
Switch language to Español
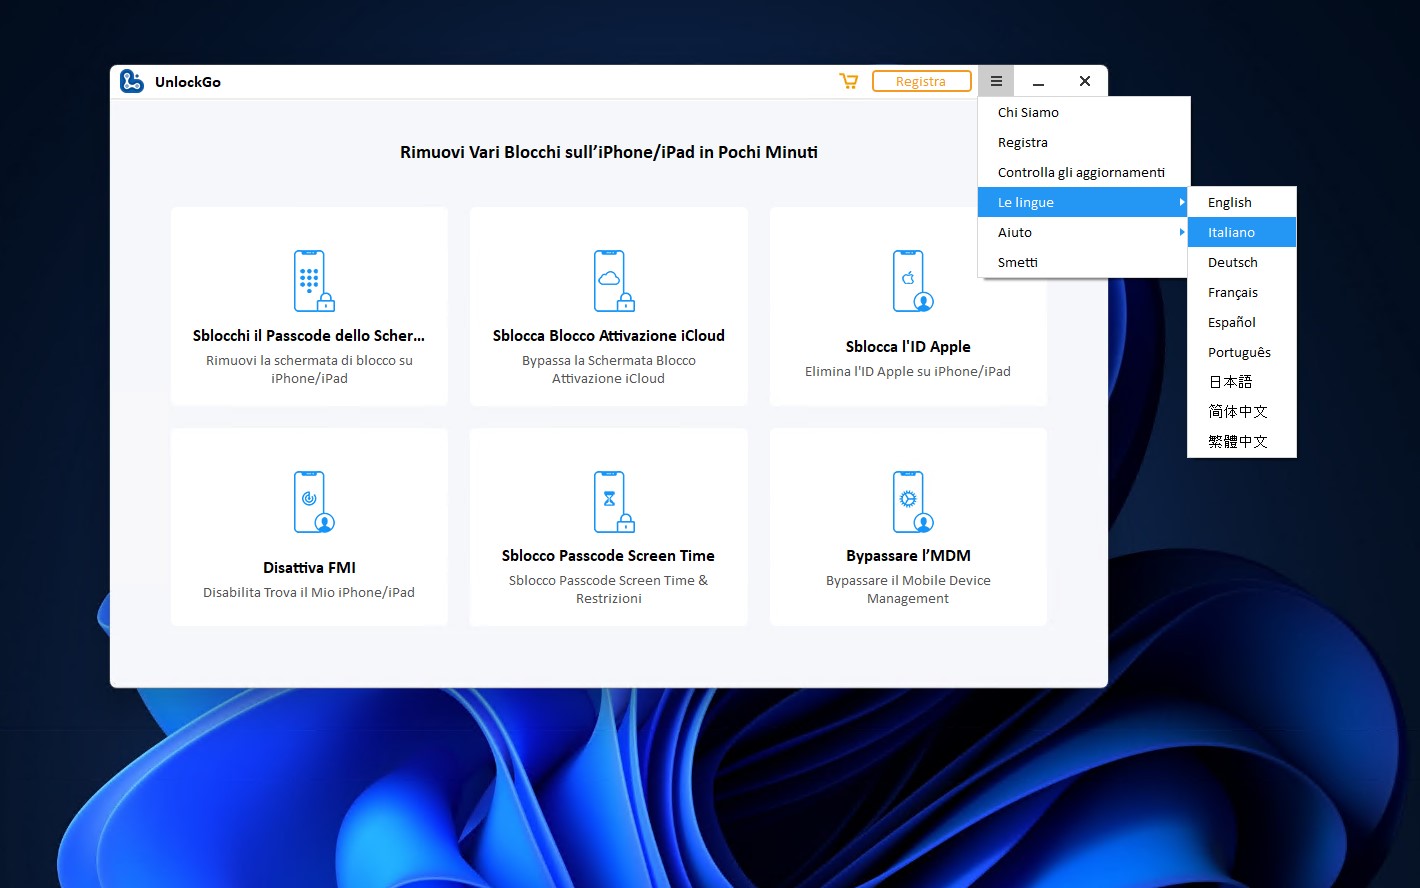point(1242,322)
